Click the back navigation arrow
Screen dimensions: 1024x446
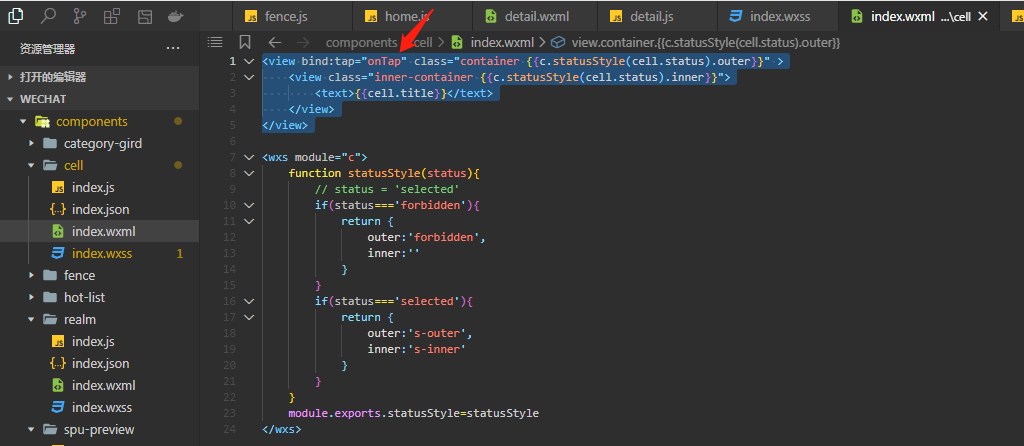[275, 42]
